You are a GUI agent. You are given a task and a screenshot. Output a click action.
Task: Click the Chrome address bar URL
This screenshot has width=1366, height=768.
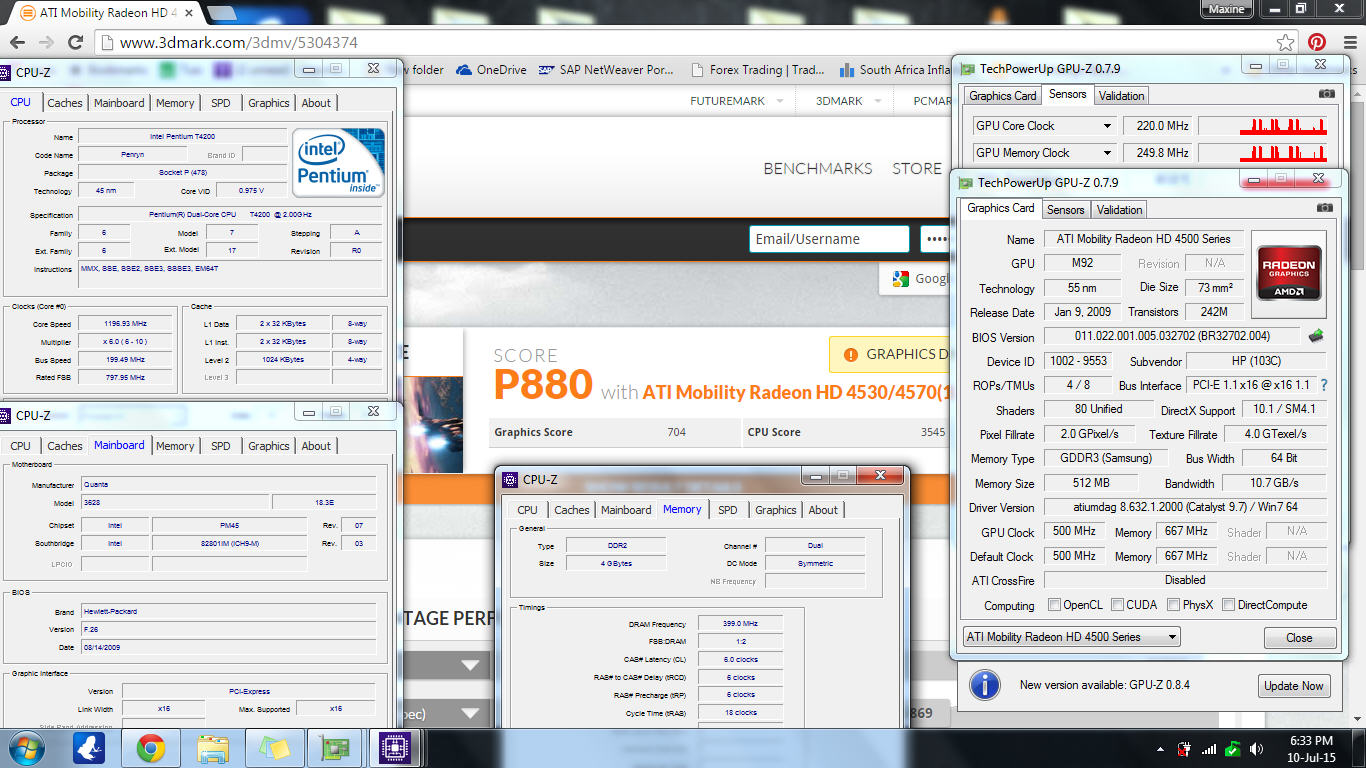(x=238, y=43)
